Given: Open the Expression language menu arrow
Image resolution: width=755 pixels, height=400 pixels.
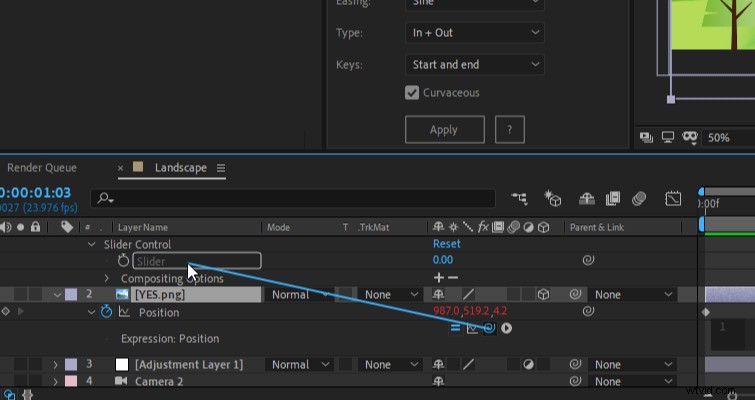Looking at the screenshot, I should coord(506,328).
